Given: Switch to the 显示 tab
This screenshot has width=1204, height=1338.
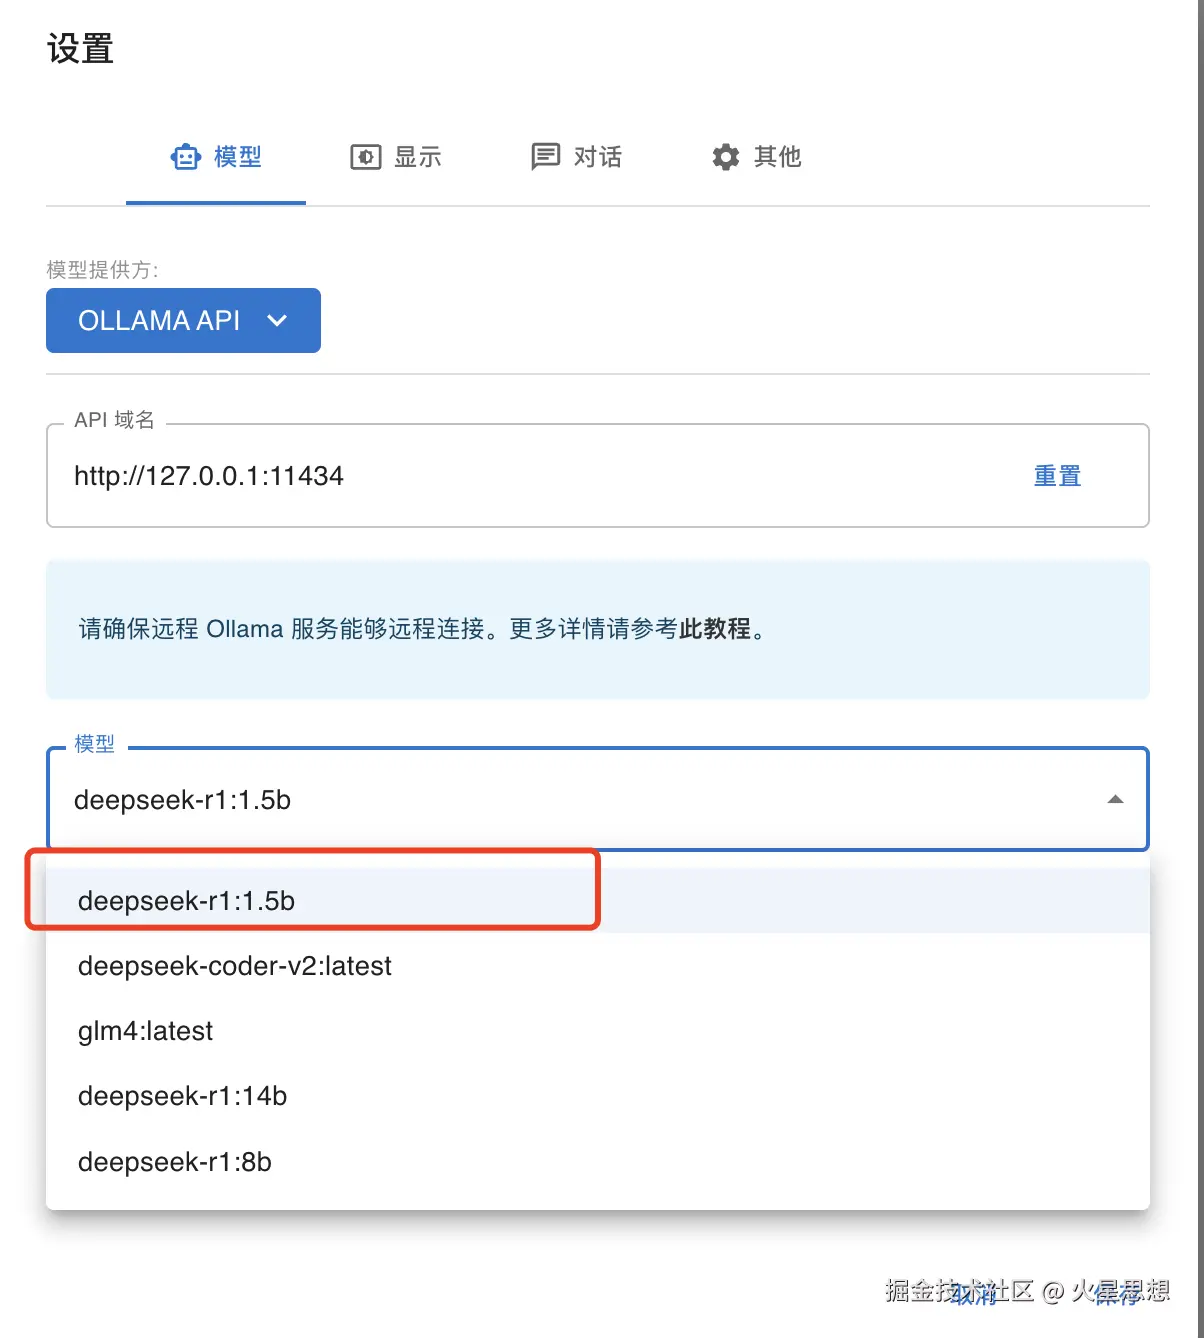Looking at the screenshot, I should pyautogui.click(x=396, y=157).
